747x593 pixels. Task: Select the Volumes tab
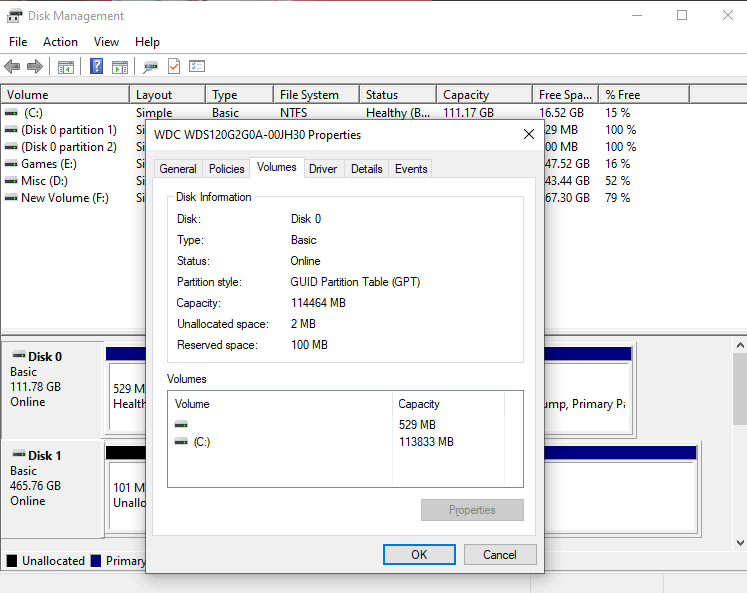277,167
